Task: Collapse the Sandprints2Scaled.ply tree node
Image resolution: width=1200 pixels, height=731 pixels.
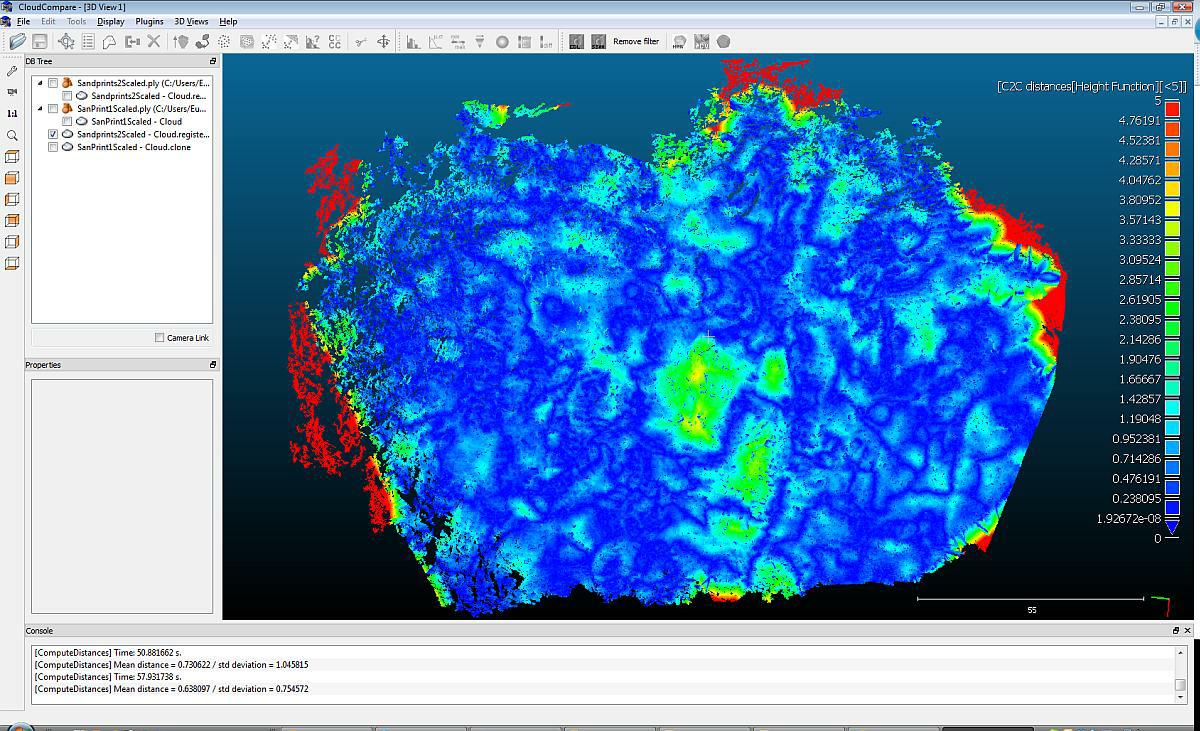Action: 40,82
